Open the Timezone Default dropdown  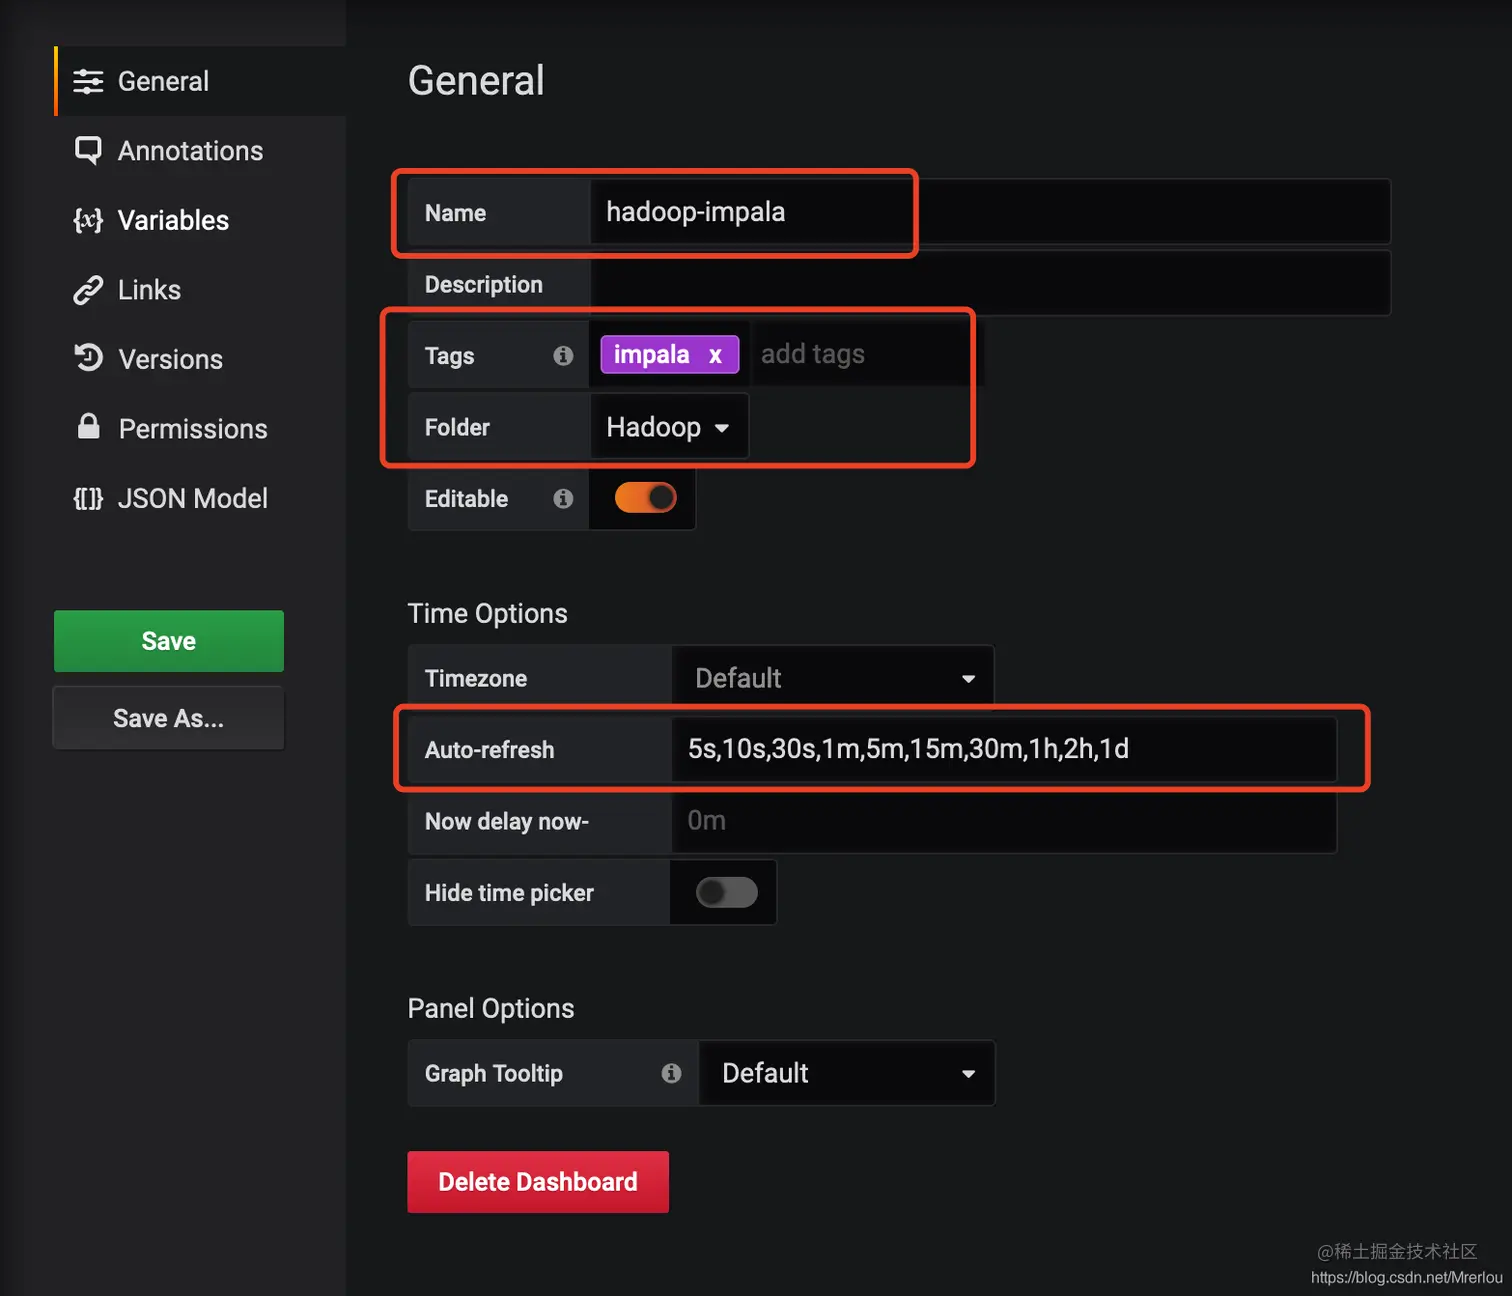[834, 678]
